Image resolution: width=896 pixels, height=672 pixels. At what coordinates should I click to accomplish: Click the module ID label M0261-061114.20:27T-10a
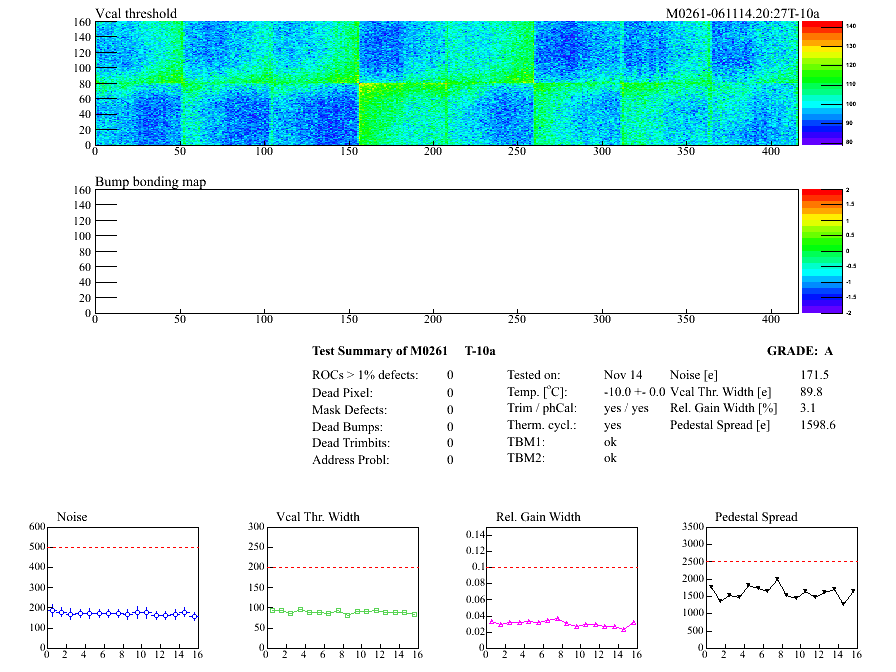[742, 14]
